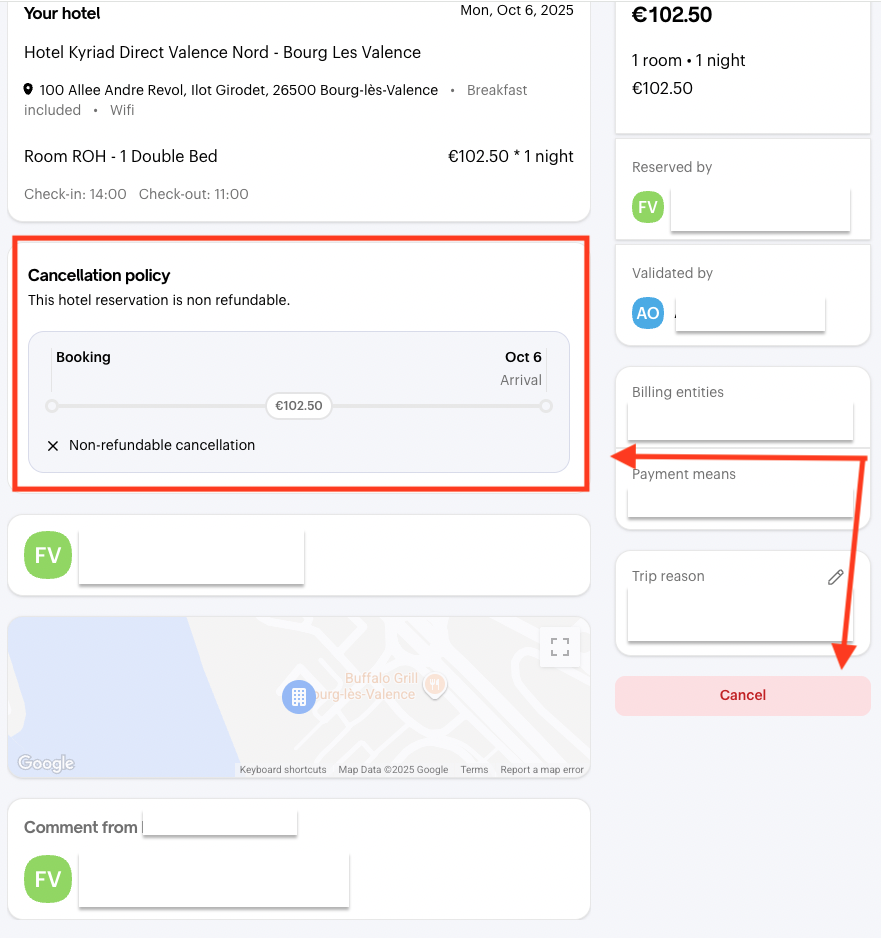Click the Billing entities field
Viewport: 881px width, 938px height.
pos(740,420)
